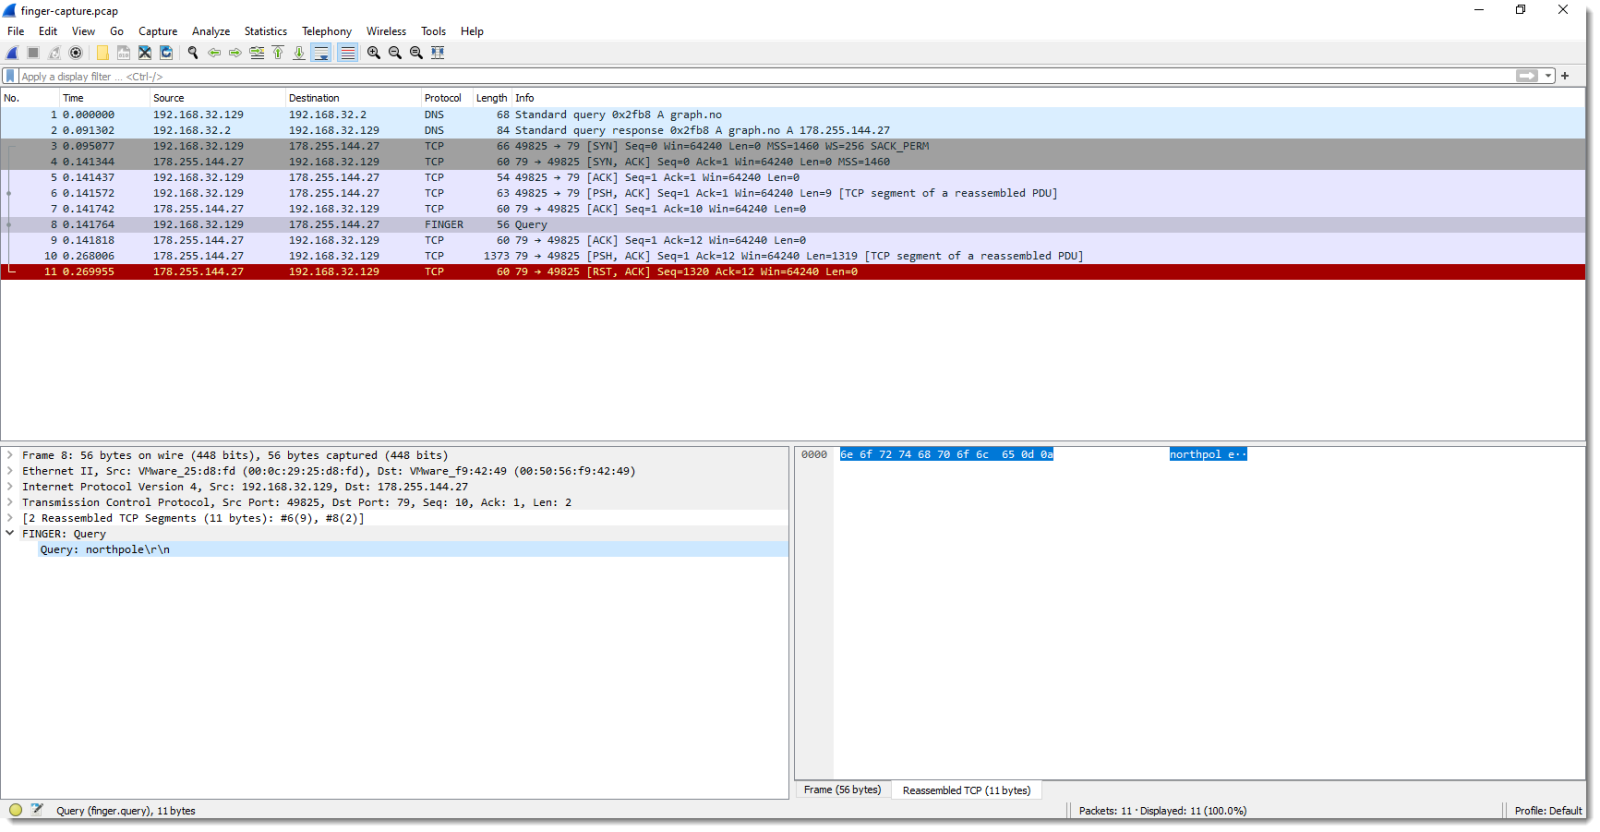Switch to Reassembled TCP (11 bytes) tab

[966, 790]
